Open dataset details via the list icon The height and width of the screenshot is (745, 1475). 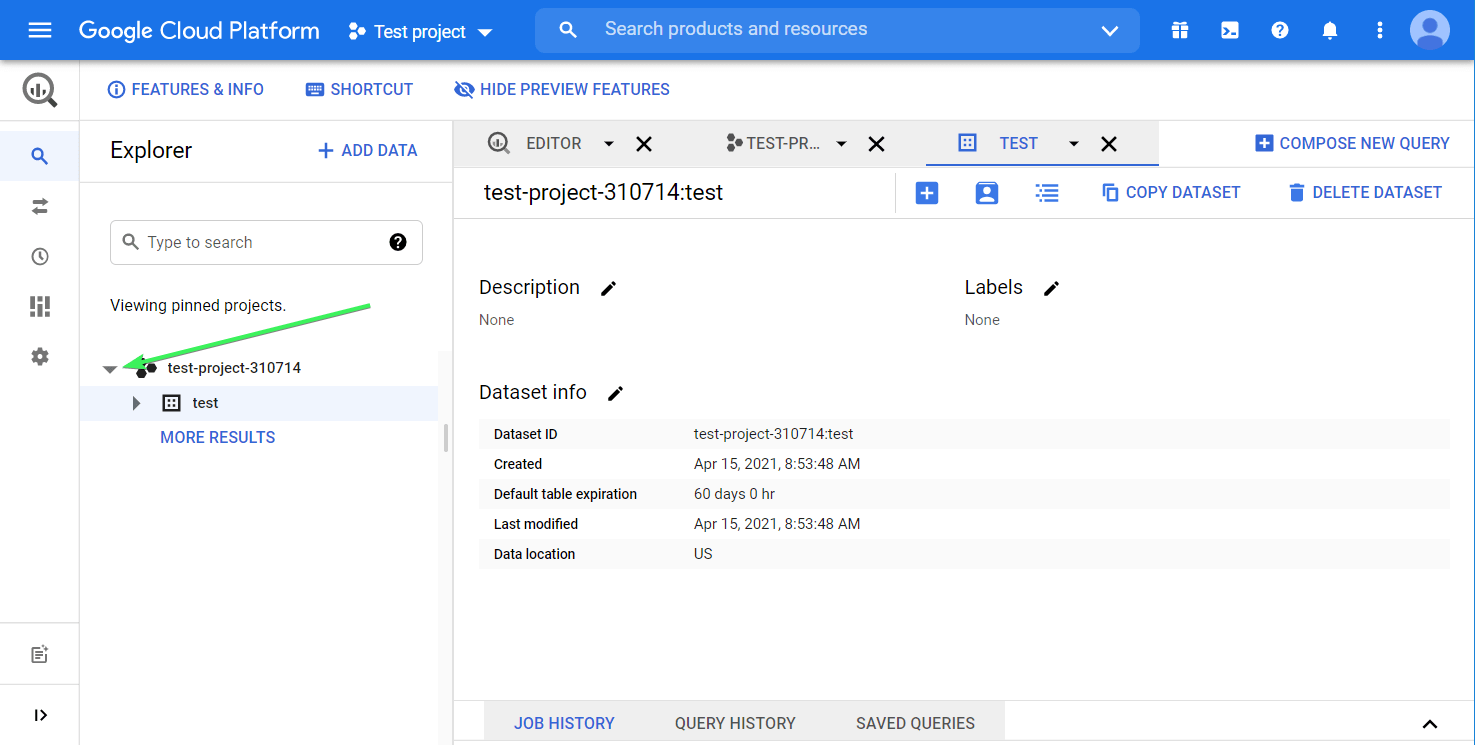1047,192
